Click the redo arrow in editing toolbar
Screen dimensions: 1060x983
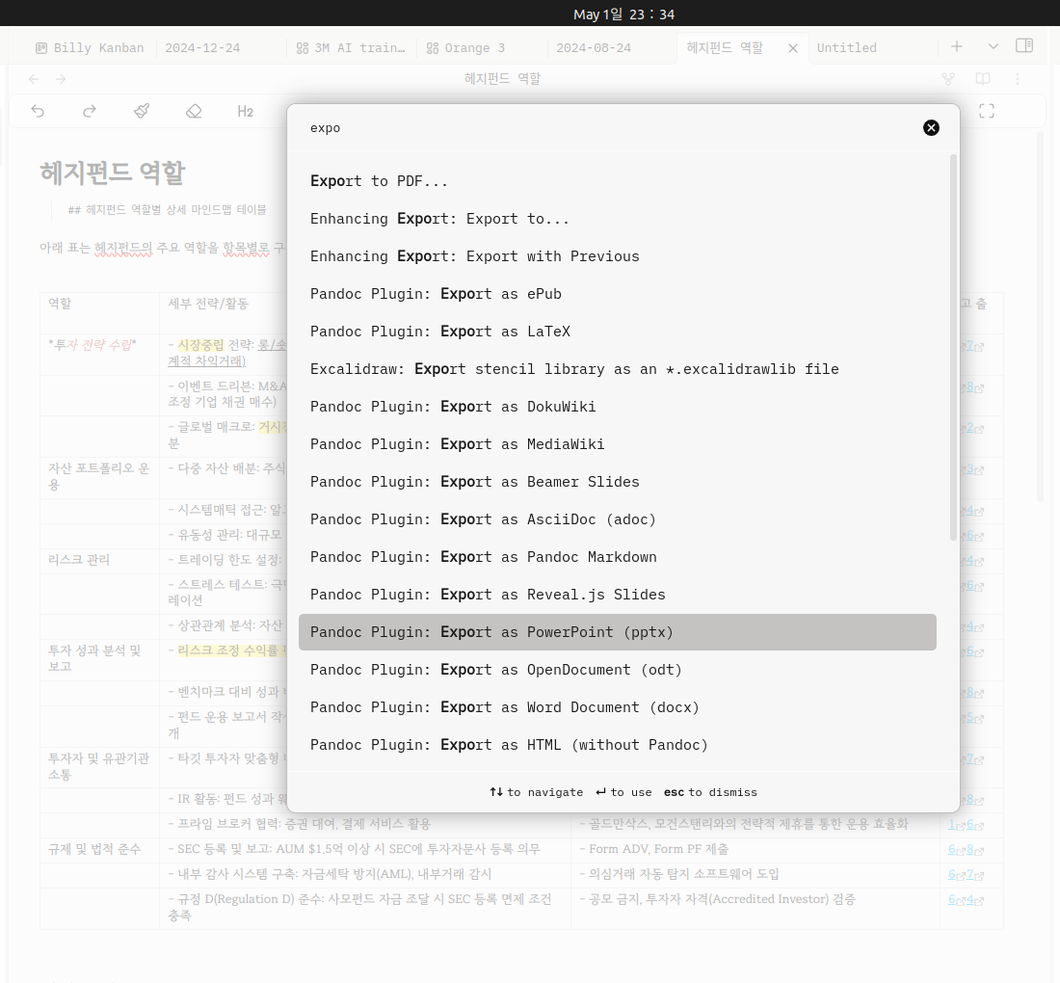89,111
